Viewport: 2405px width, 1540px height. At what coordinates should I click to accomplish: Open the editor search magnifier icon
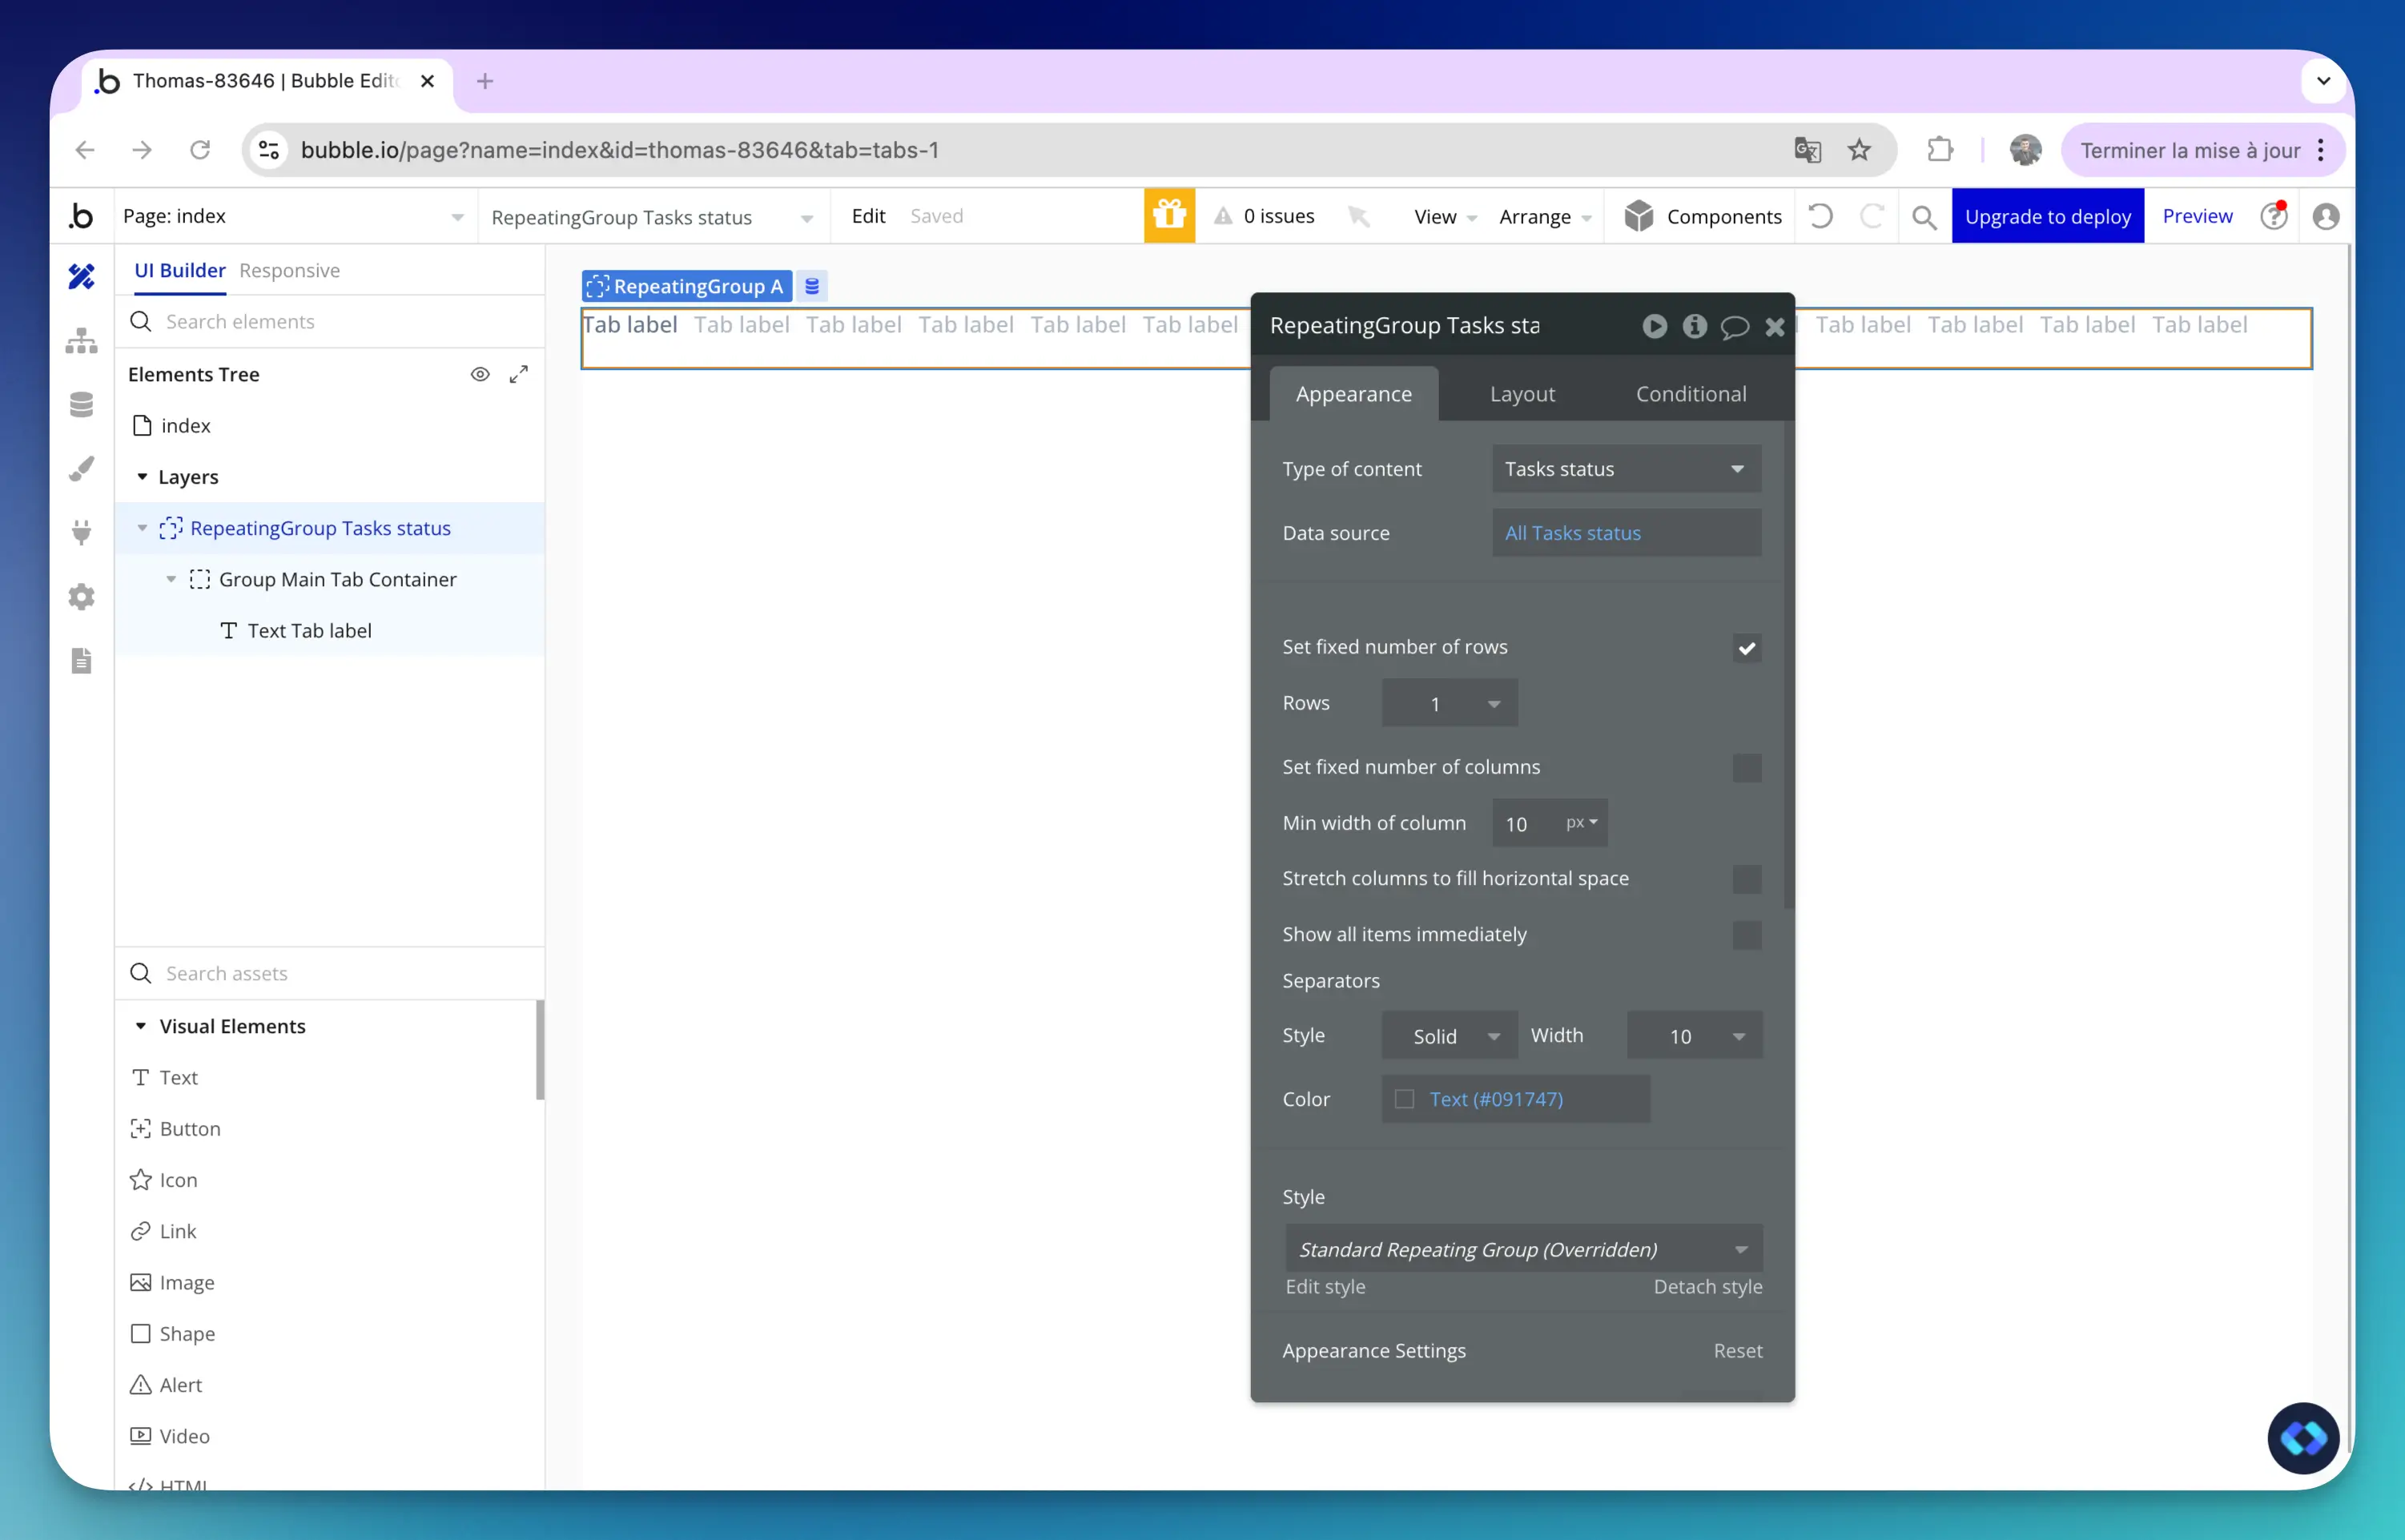(1924, 217)
